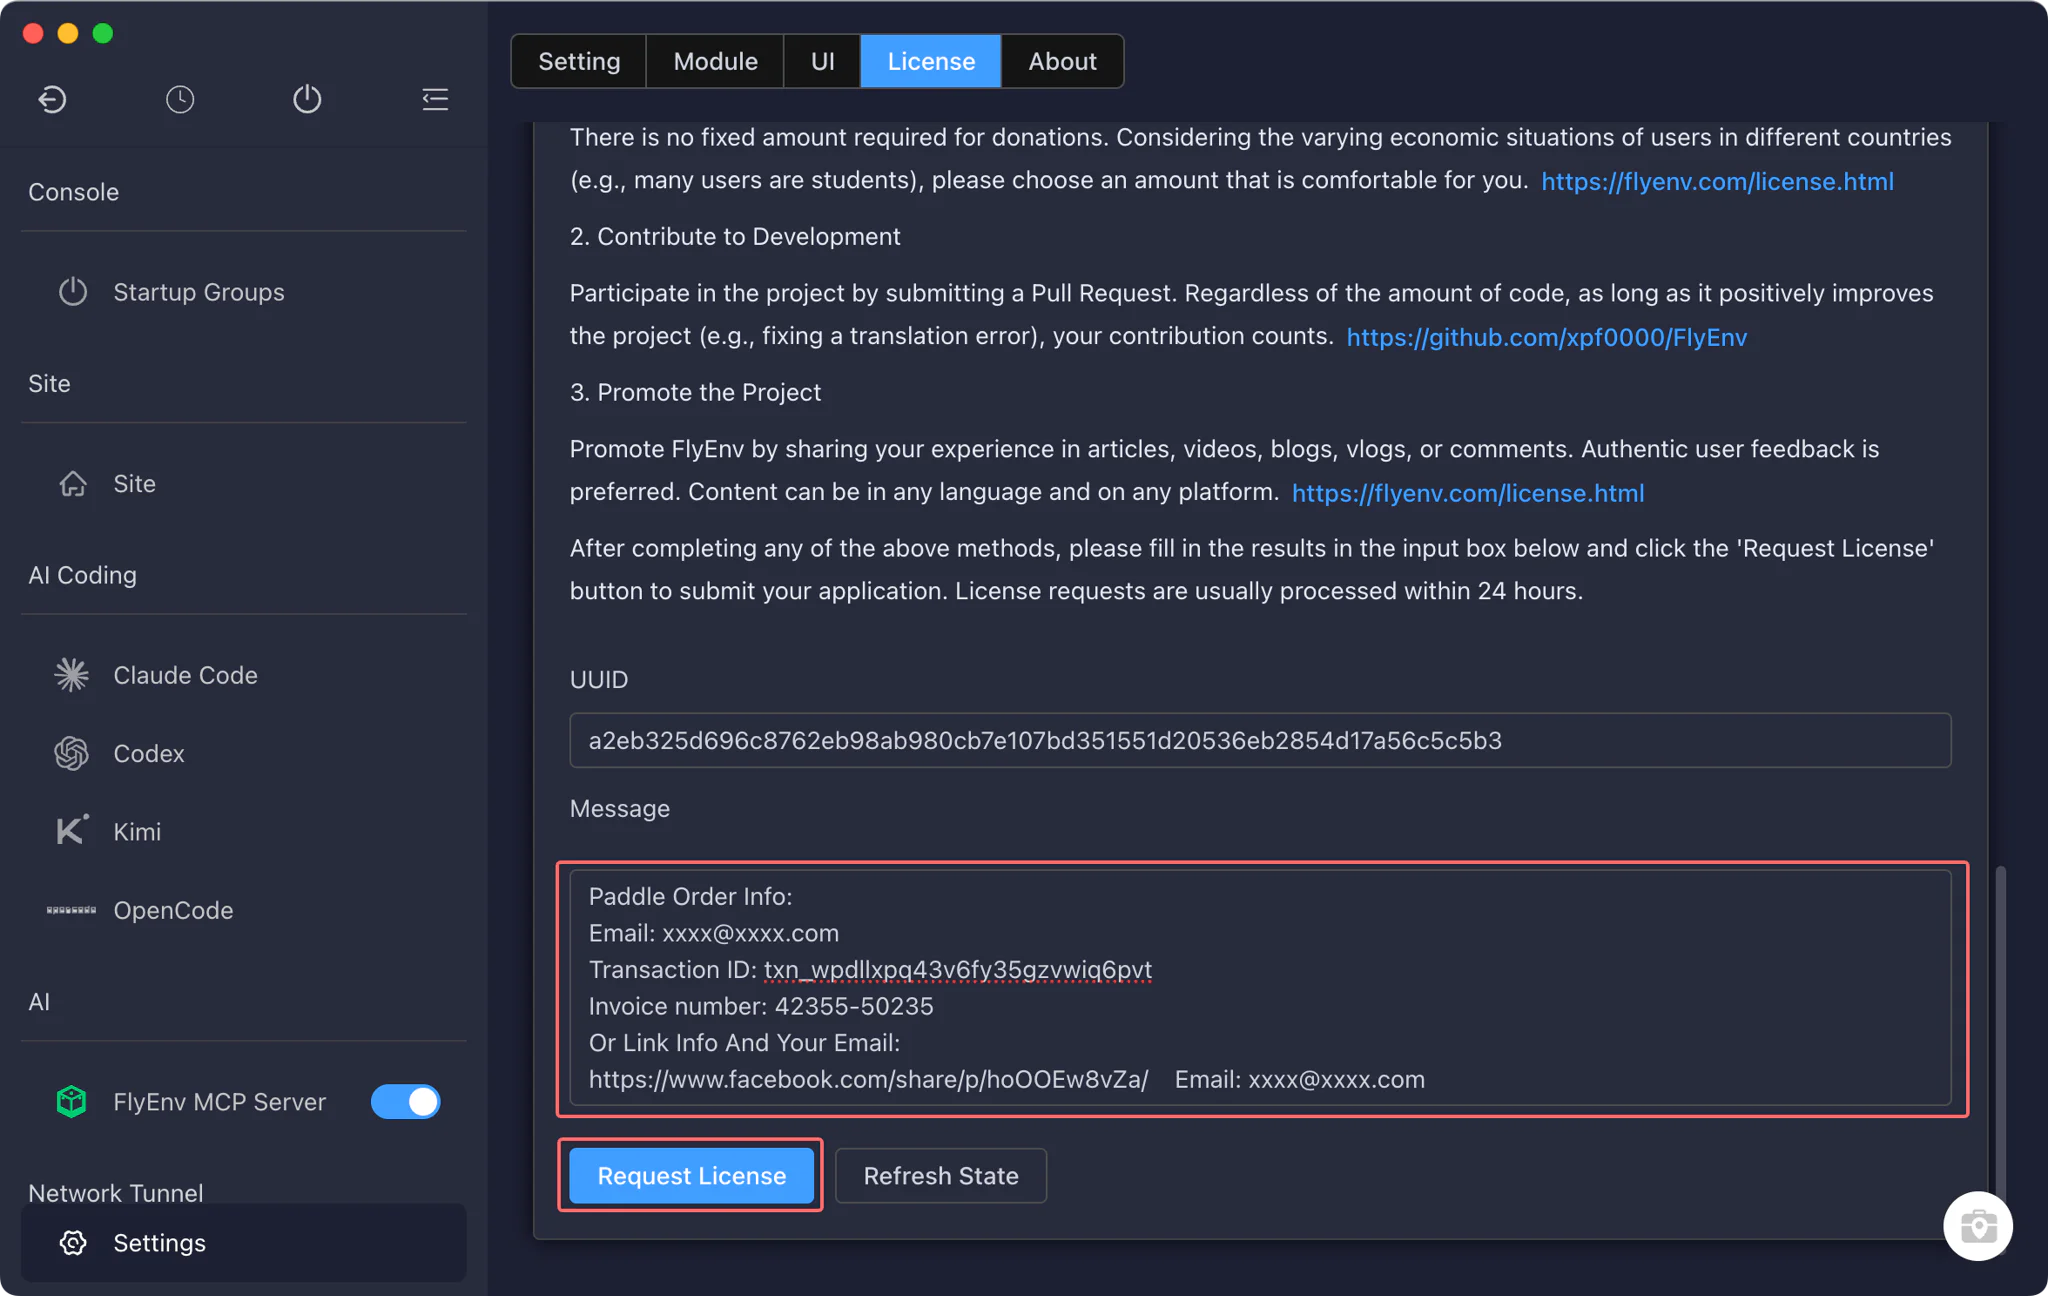This screenshot has width=2048, height=1296.
Task: Click the Refresh State button
Action: (x=941, y=1176)
